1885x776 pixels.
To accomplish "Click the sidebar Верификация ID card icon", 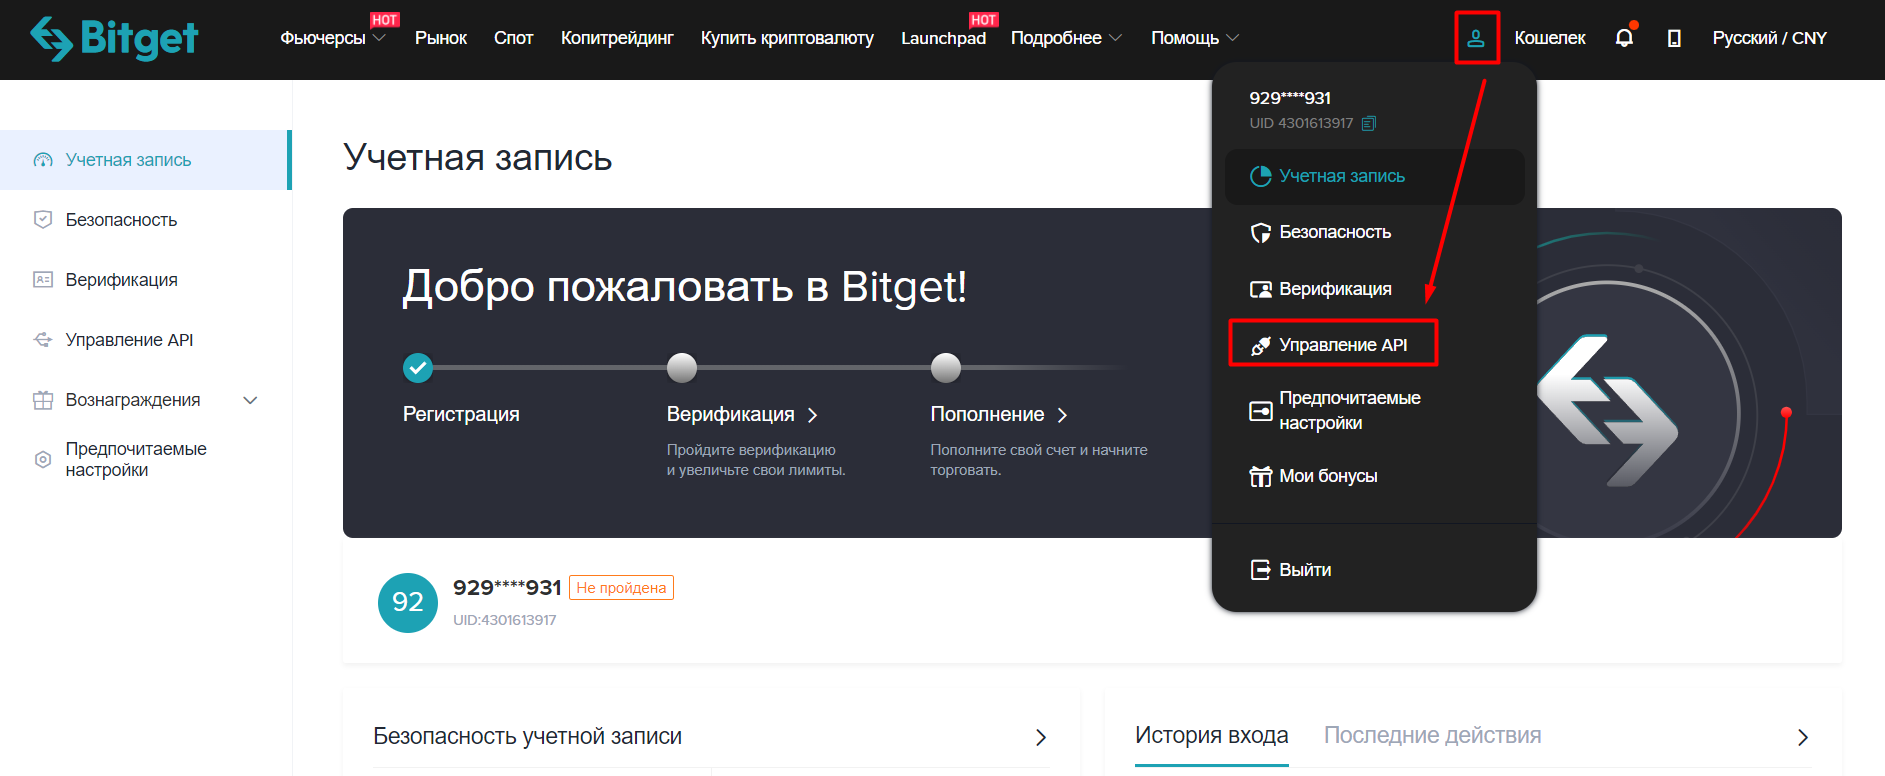I will (43, 280).
